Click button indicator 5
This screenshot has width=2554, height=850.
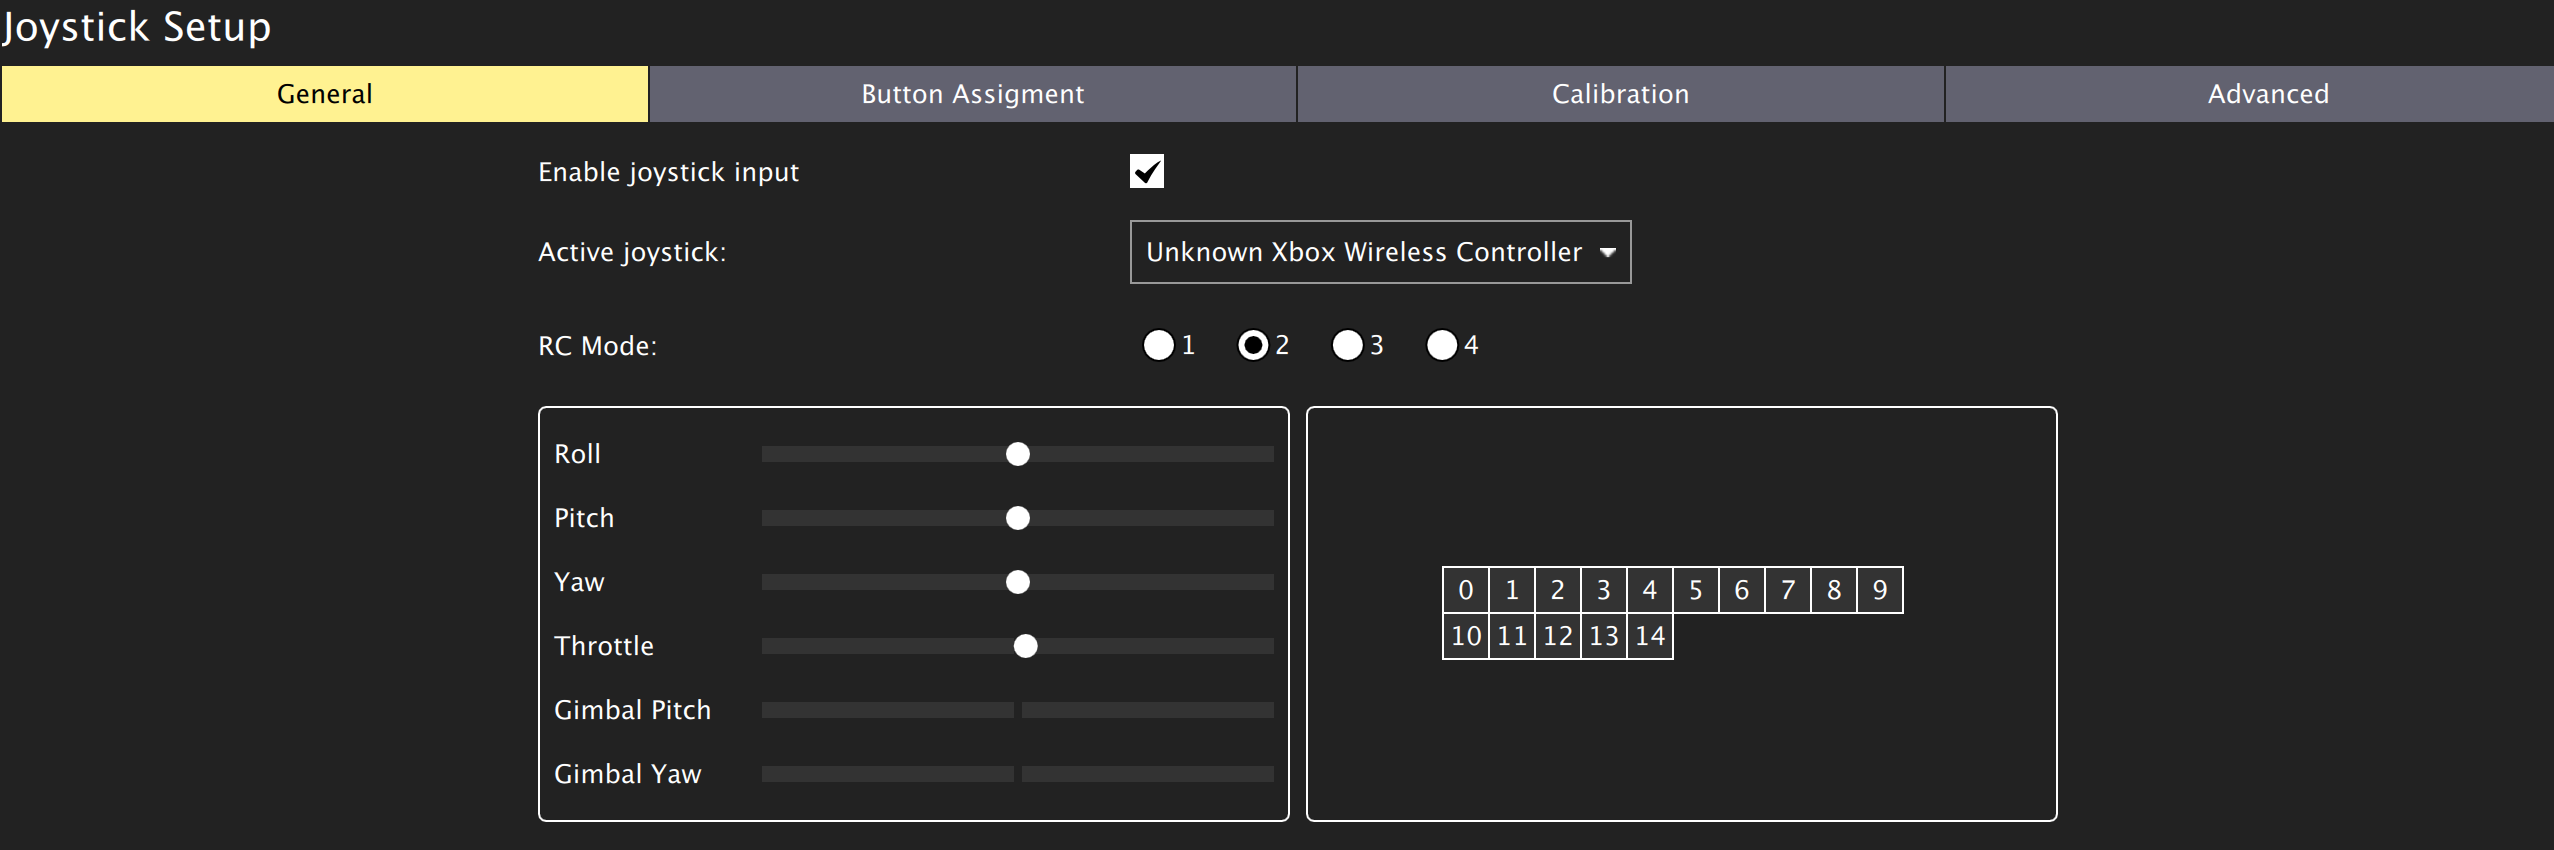click(x=1696, y=590)
